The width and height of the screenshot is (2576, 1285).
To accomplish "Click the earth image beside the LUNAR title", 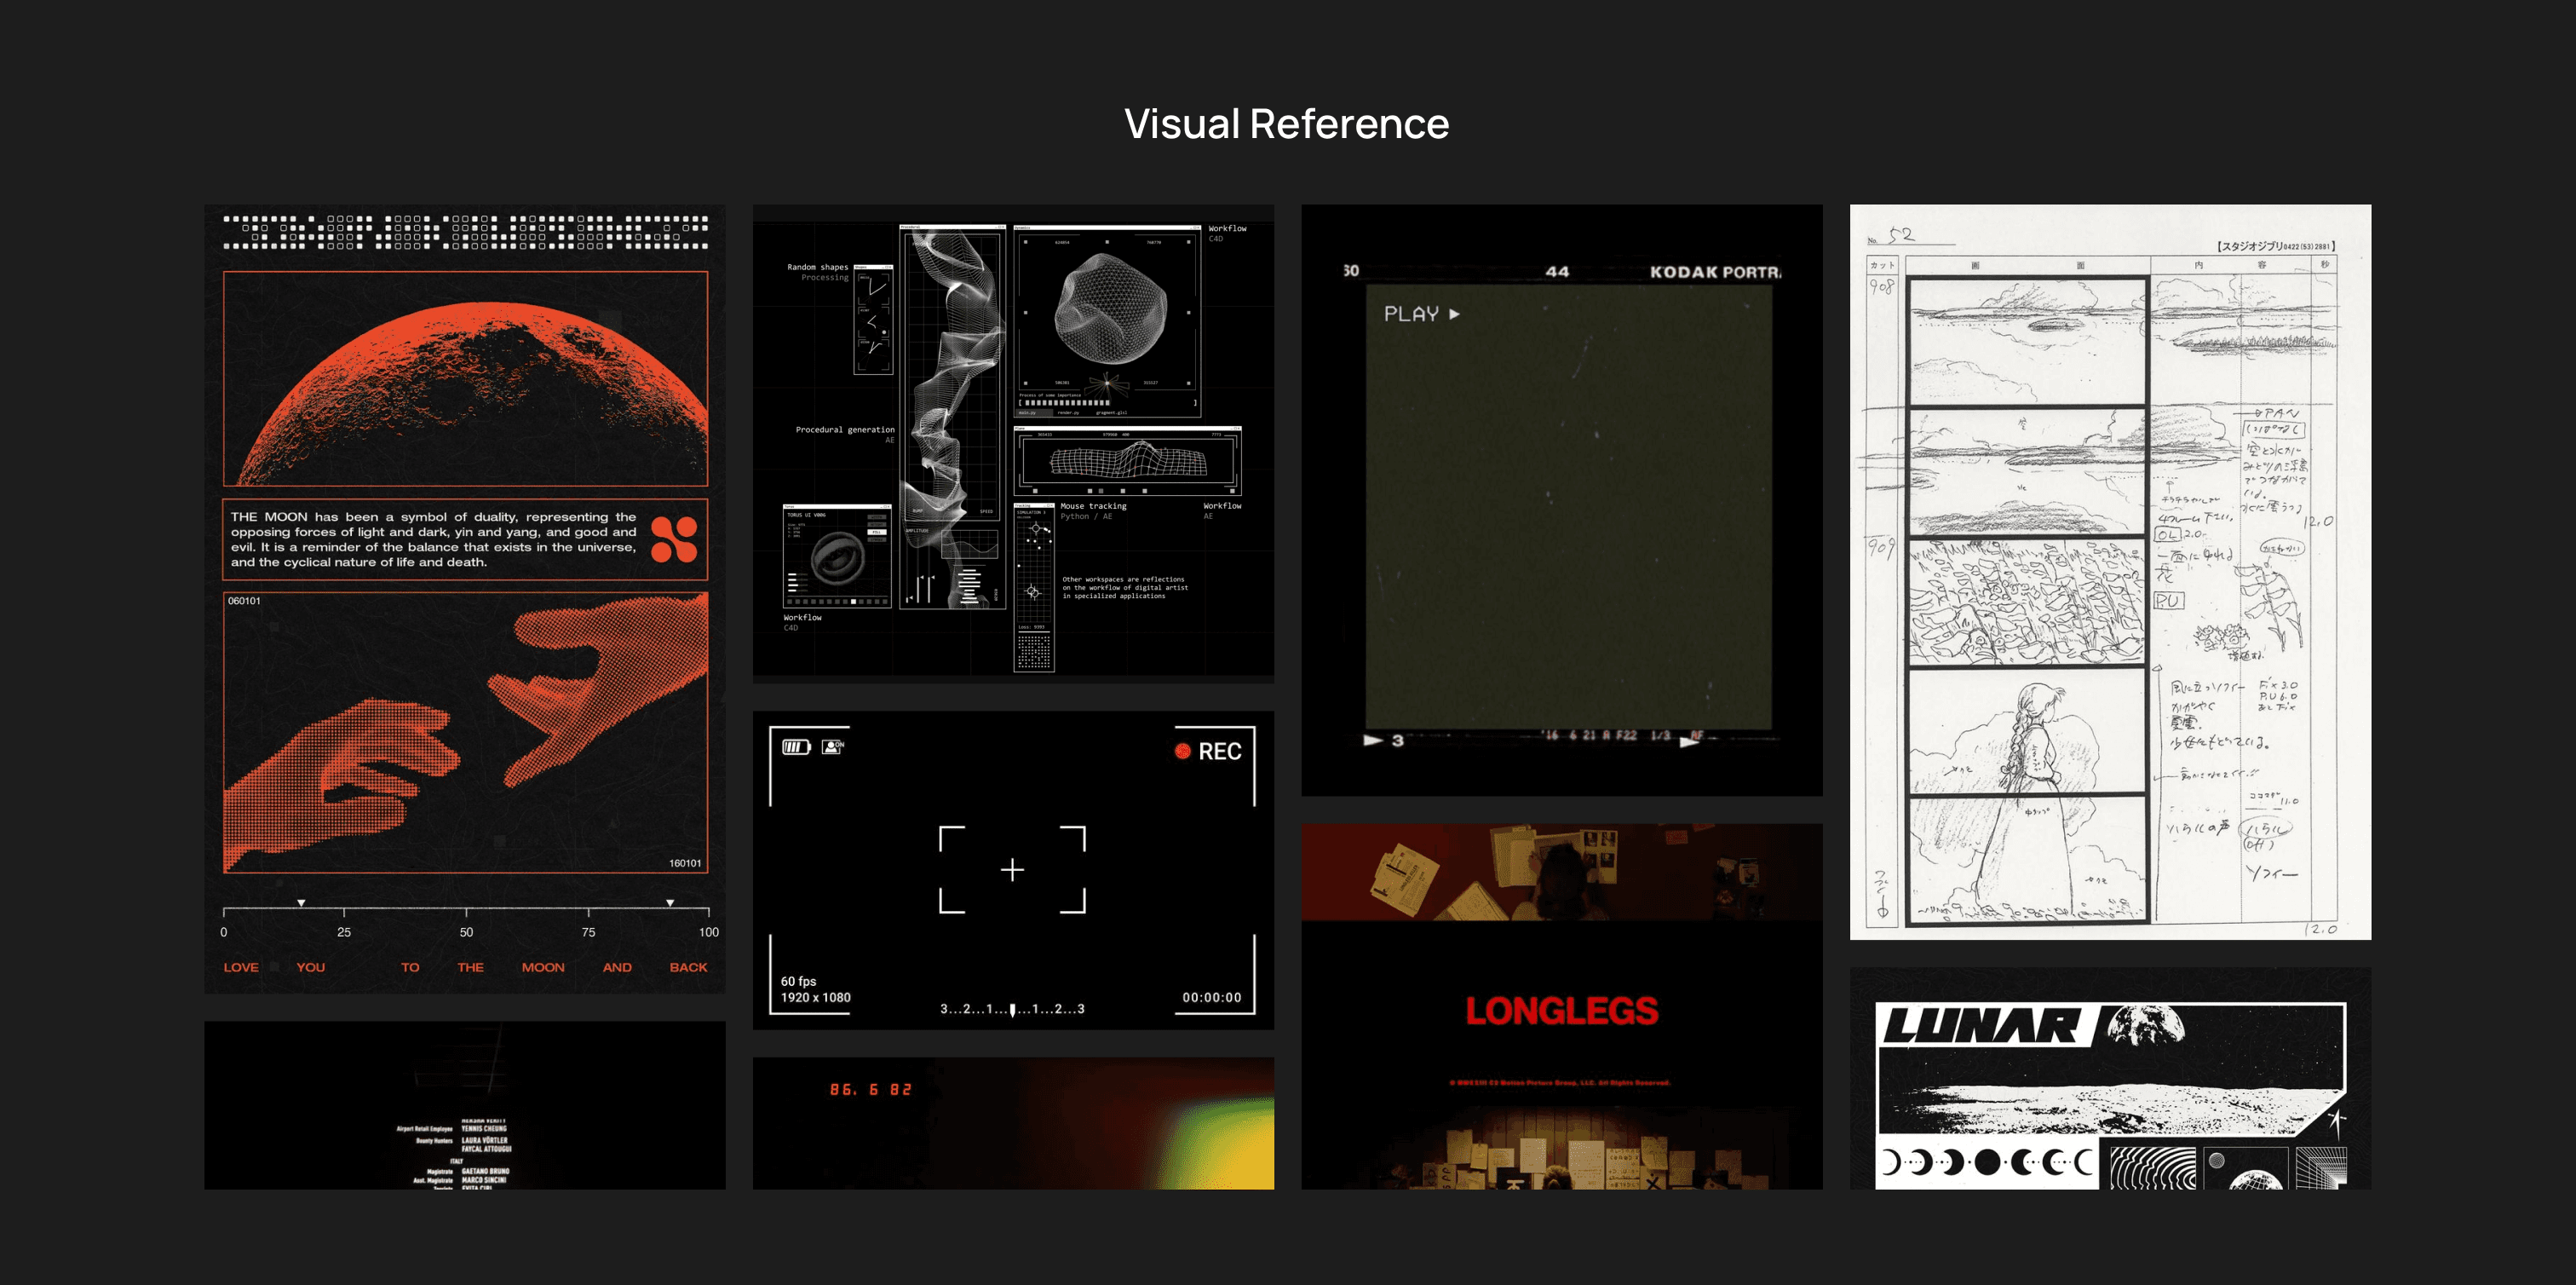I will click(2145, 1025).
